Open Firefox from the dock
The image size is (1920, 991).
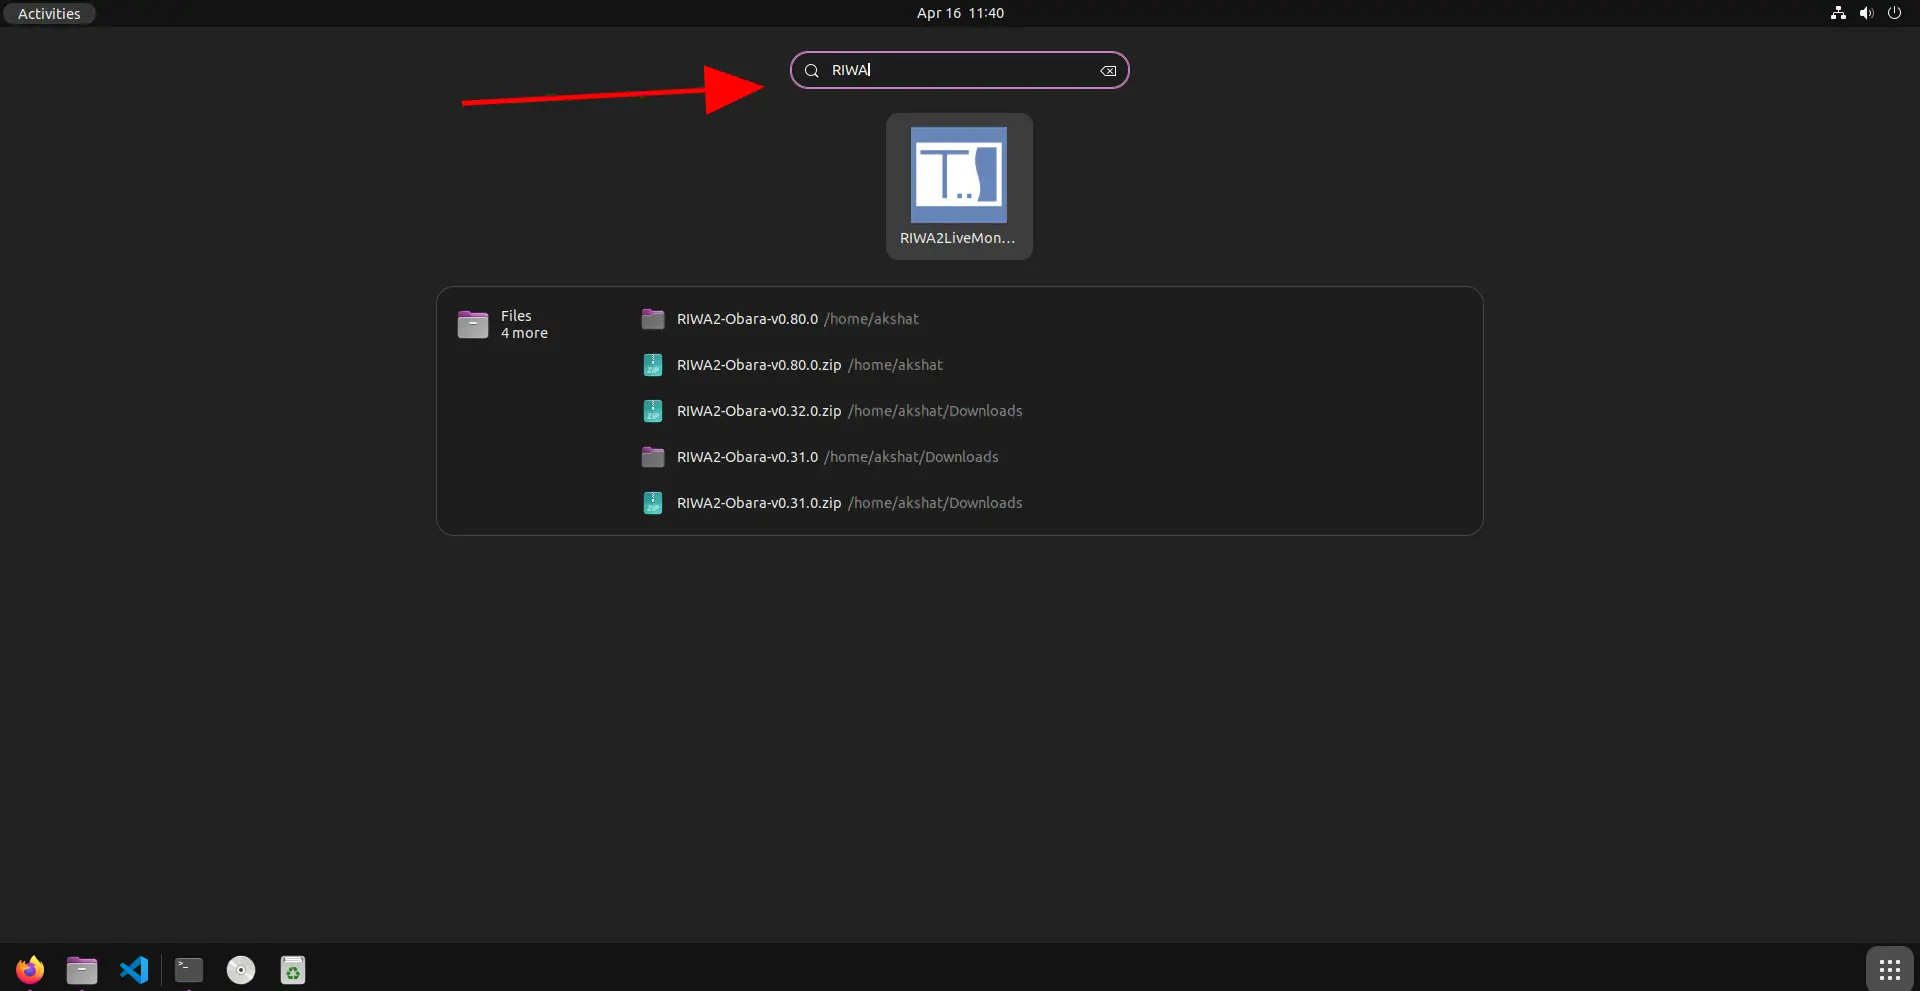coord(30,969)
